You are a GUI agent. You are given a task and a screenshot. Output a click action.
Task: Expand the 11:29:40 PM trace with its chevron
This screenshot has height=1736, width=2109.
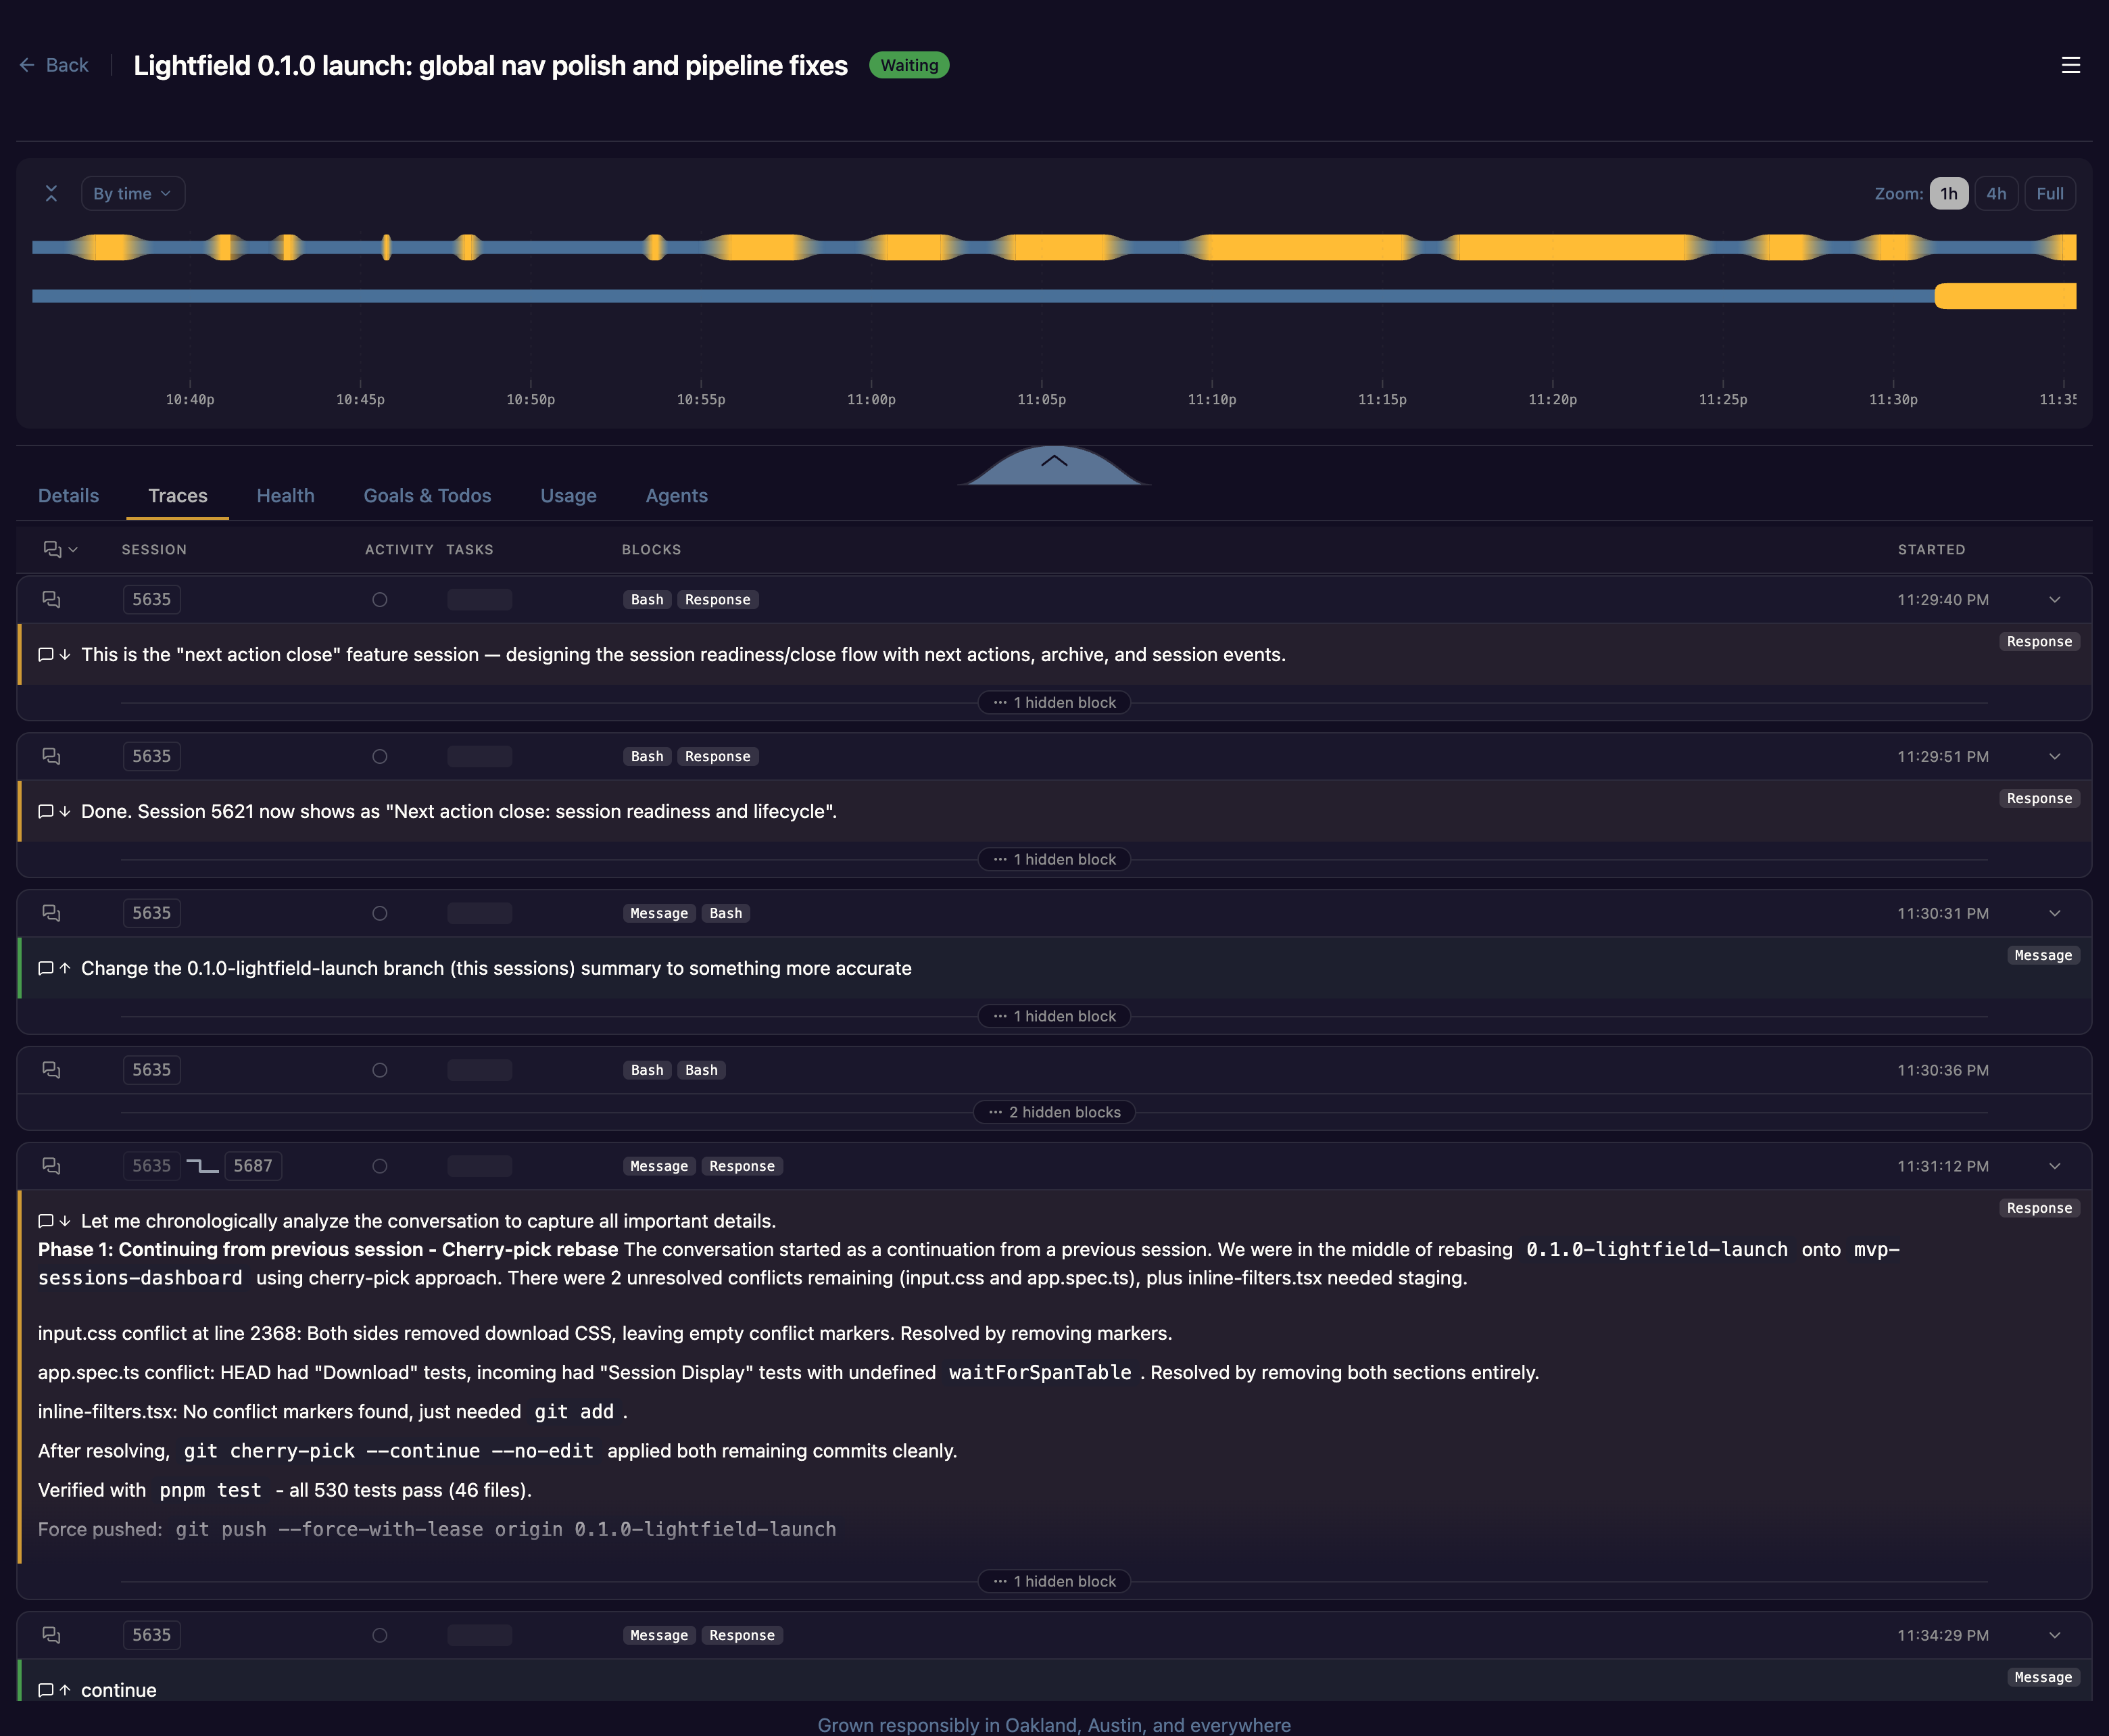click(2055, 599)
